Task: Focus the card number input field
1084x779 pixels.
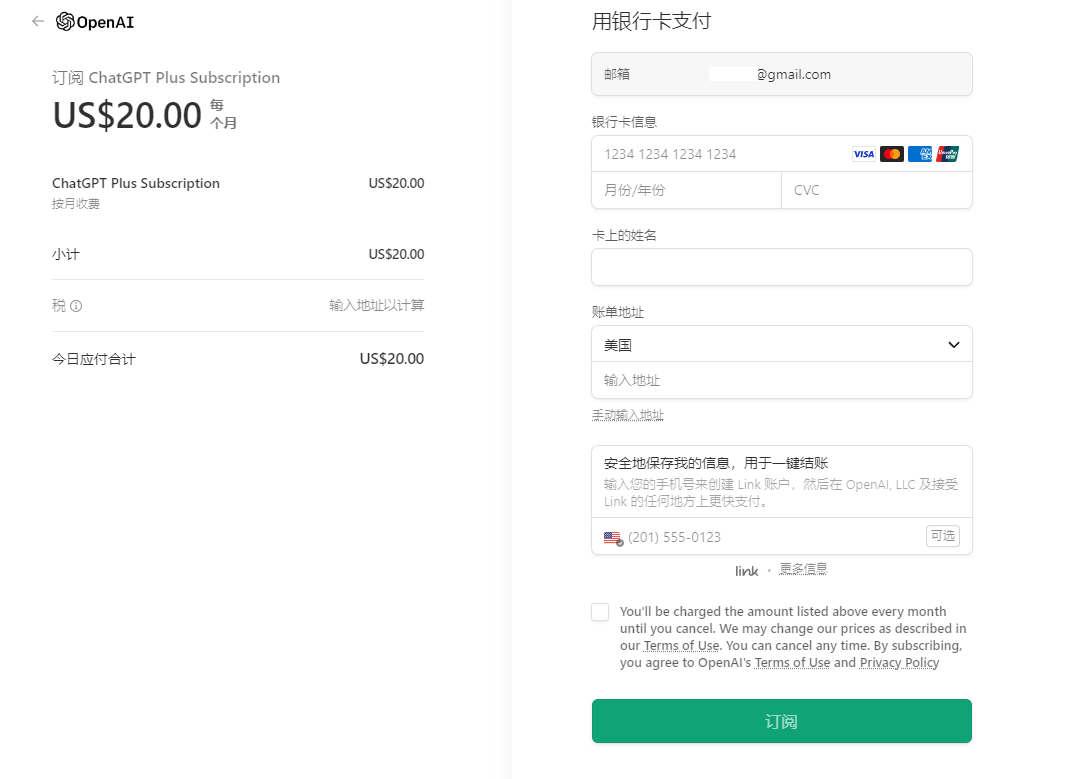Action: (720, 154)
